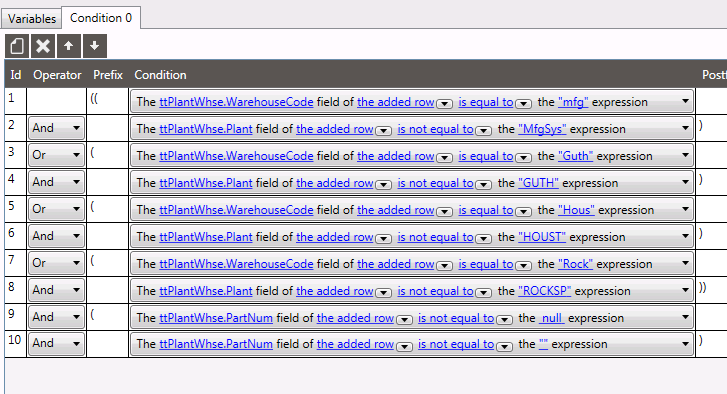Open the And operator dropdown in row 4

click(x=56, y=182)
